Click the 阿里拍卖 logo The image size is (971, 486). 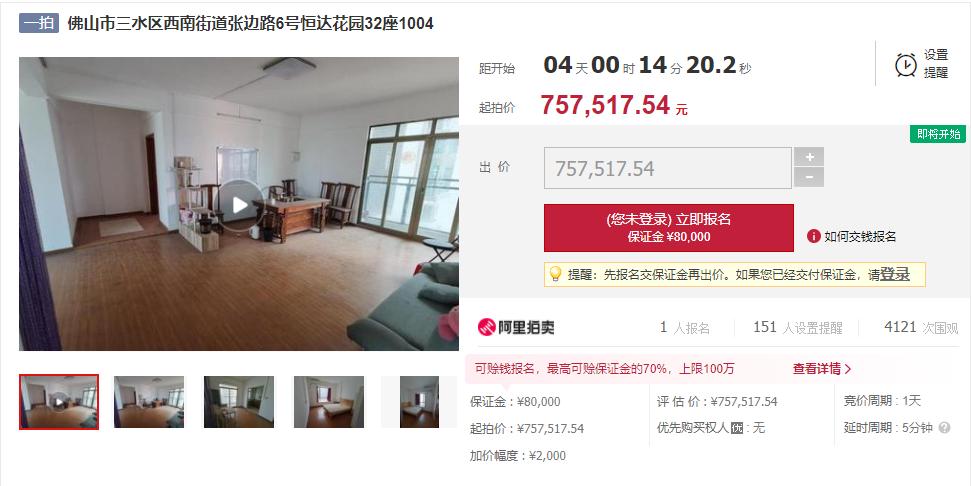[516, 328]
